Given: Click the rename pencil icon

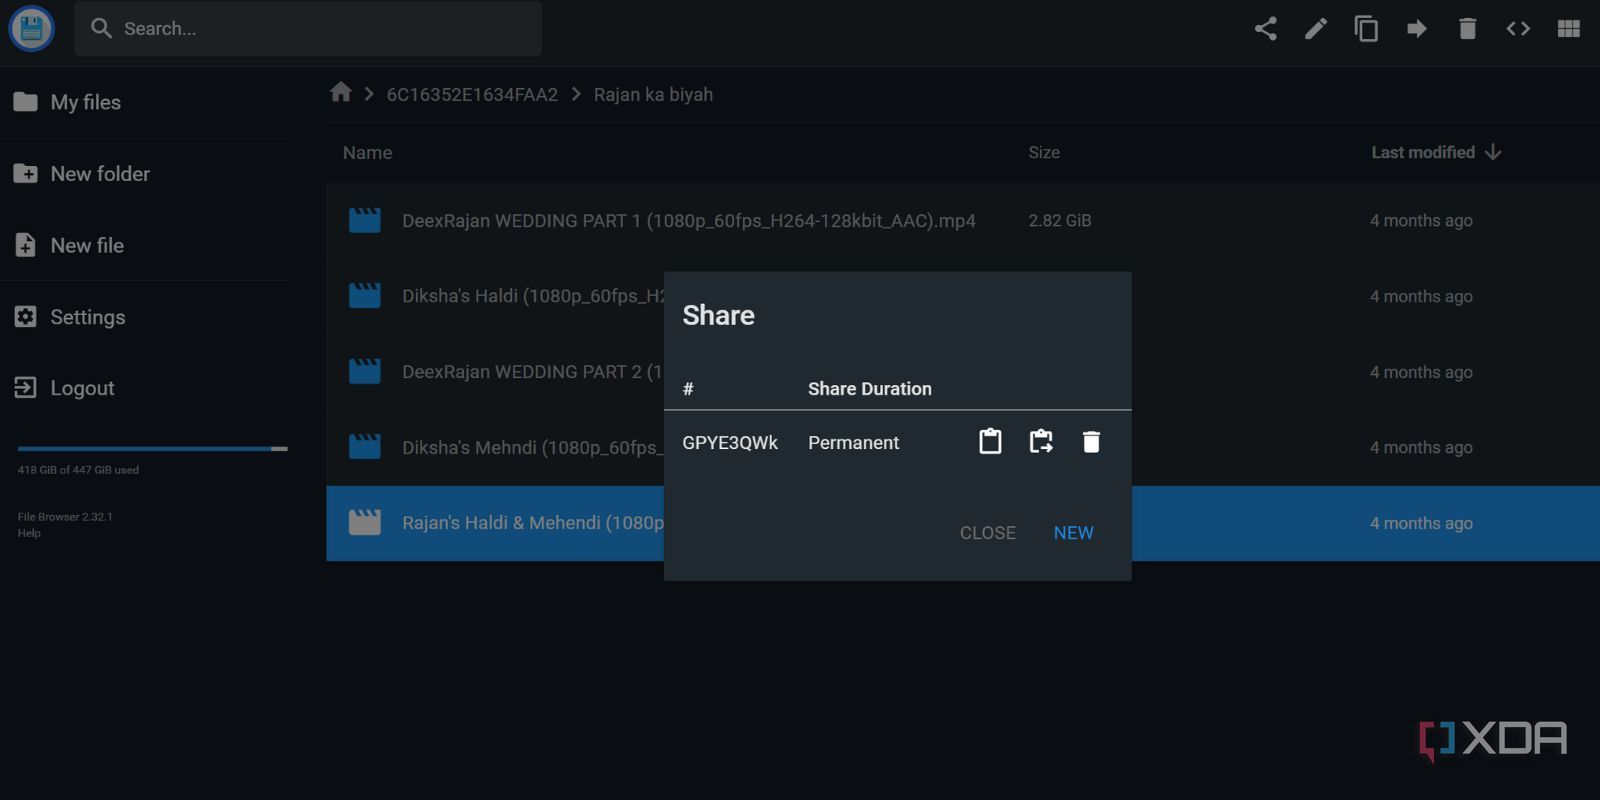Looking at the screenshot, I should [x=1316, y=28].
